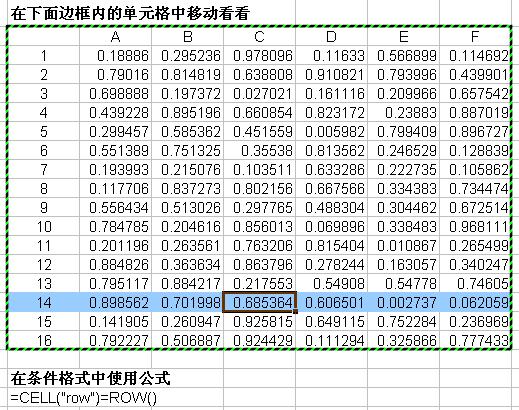Select row label 14 in highlighted row
This screenshot has height=410, width=519.
[x=44, y=302]
